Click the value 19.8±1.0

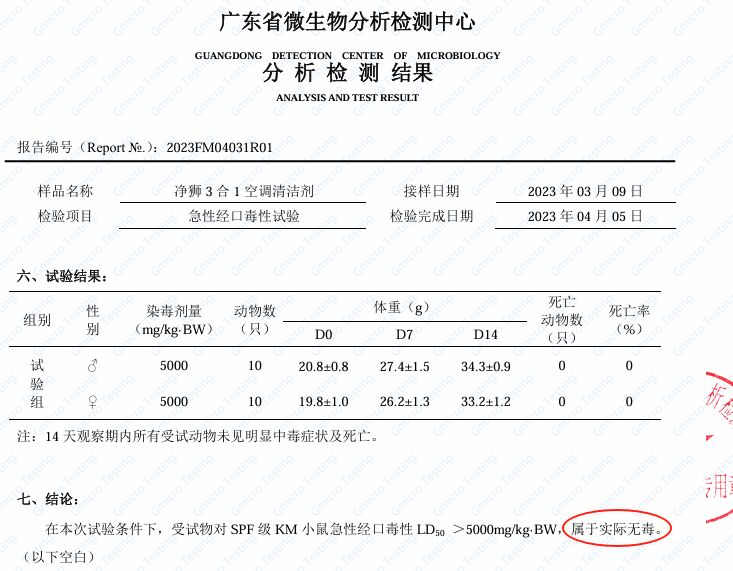[323, 402]
